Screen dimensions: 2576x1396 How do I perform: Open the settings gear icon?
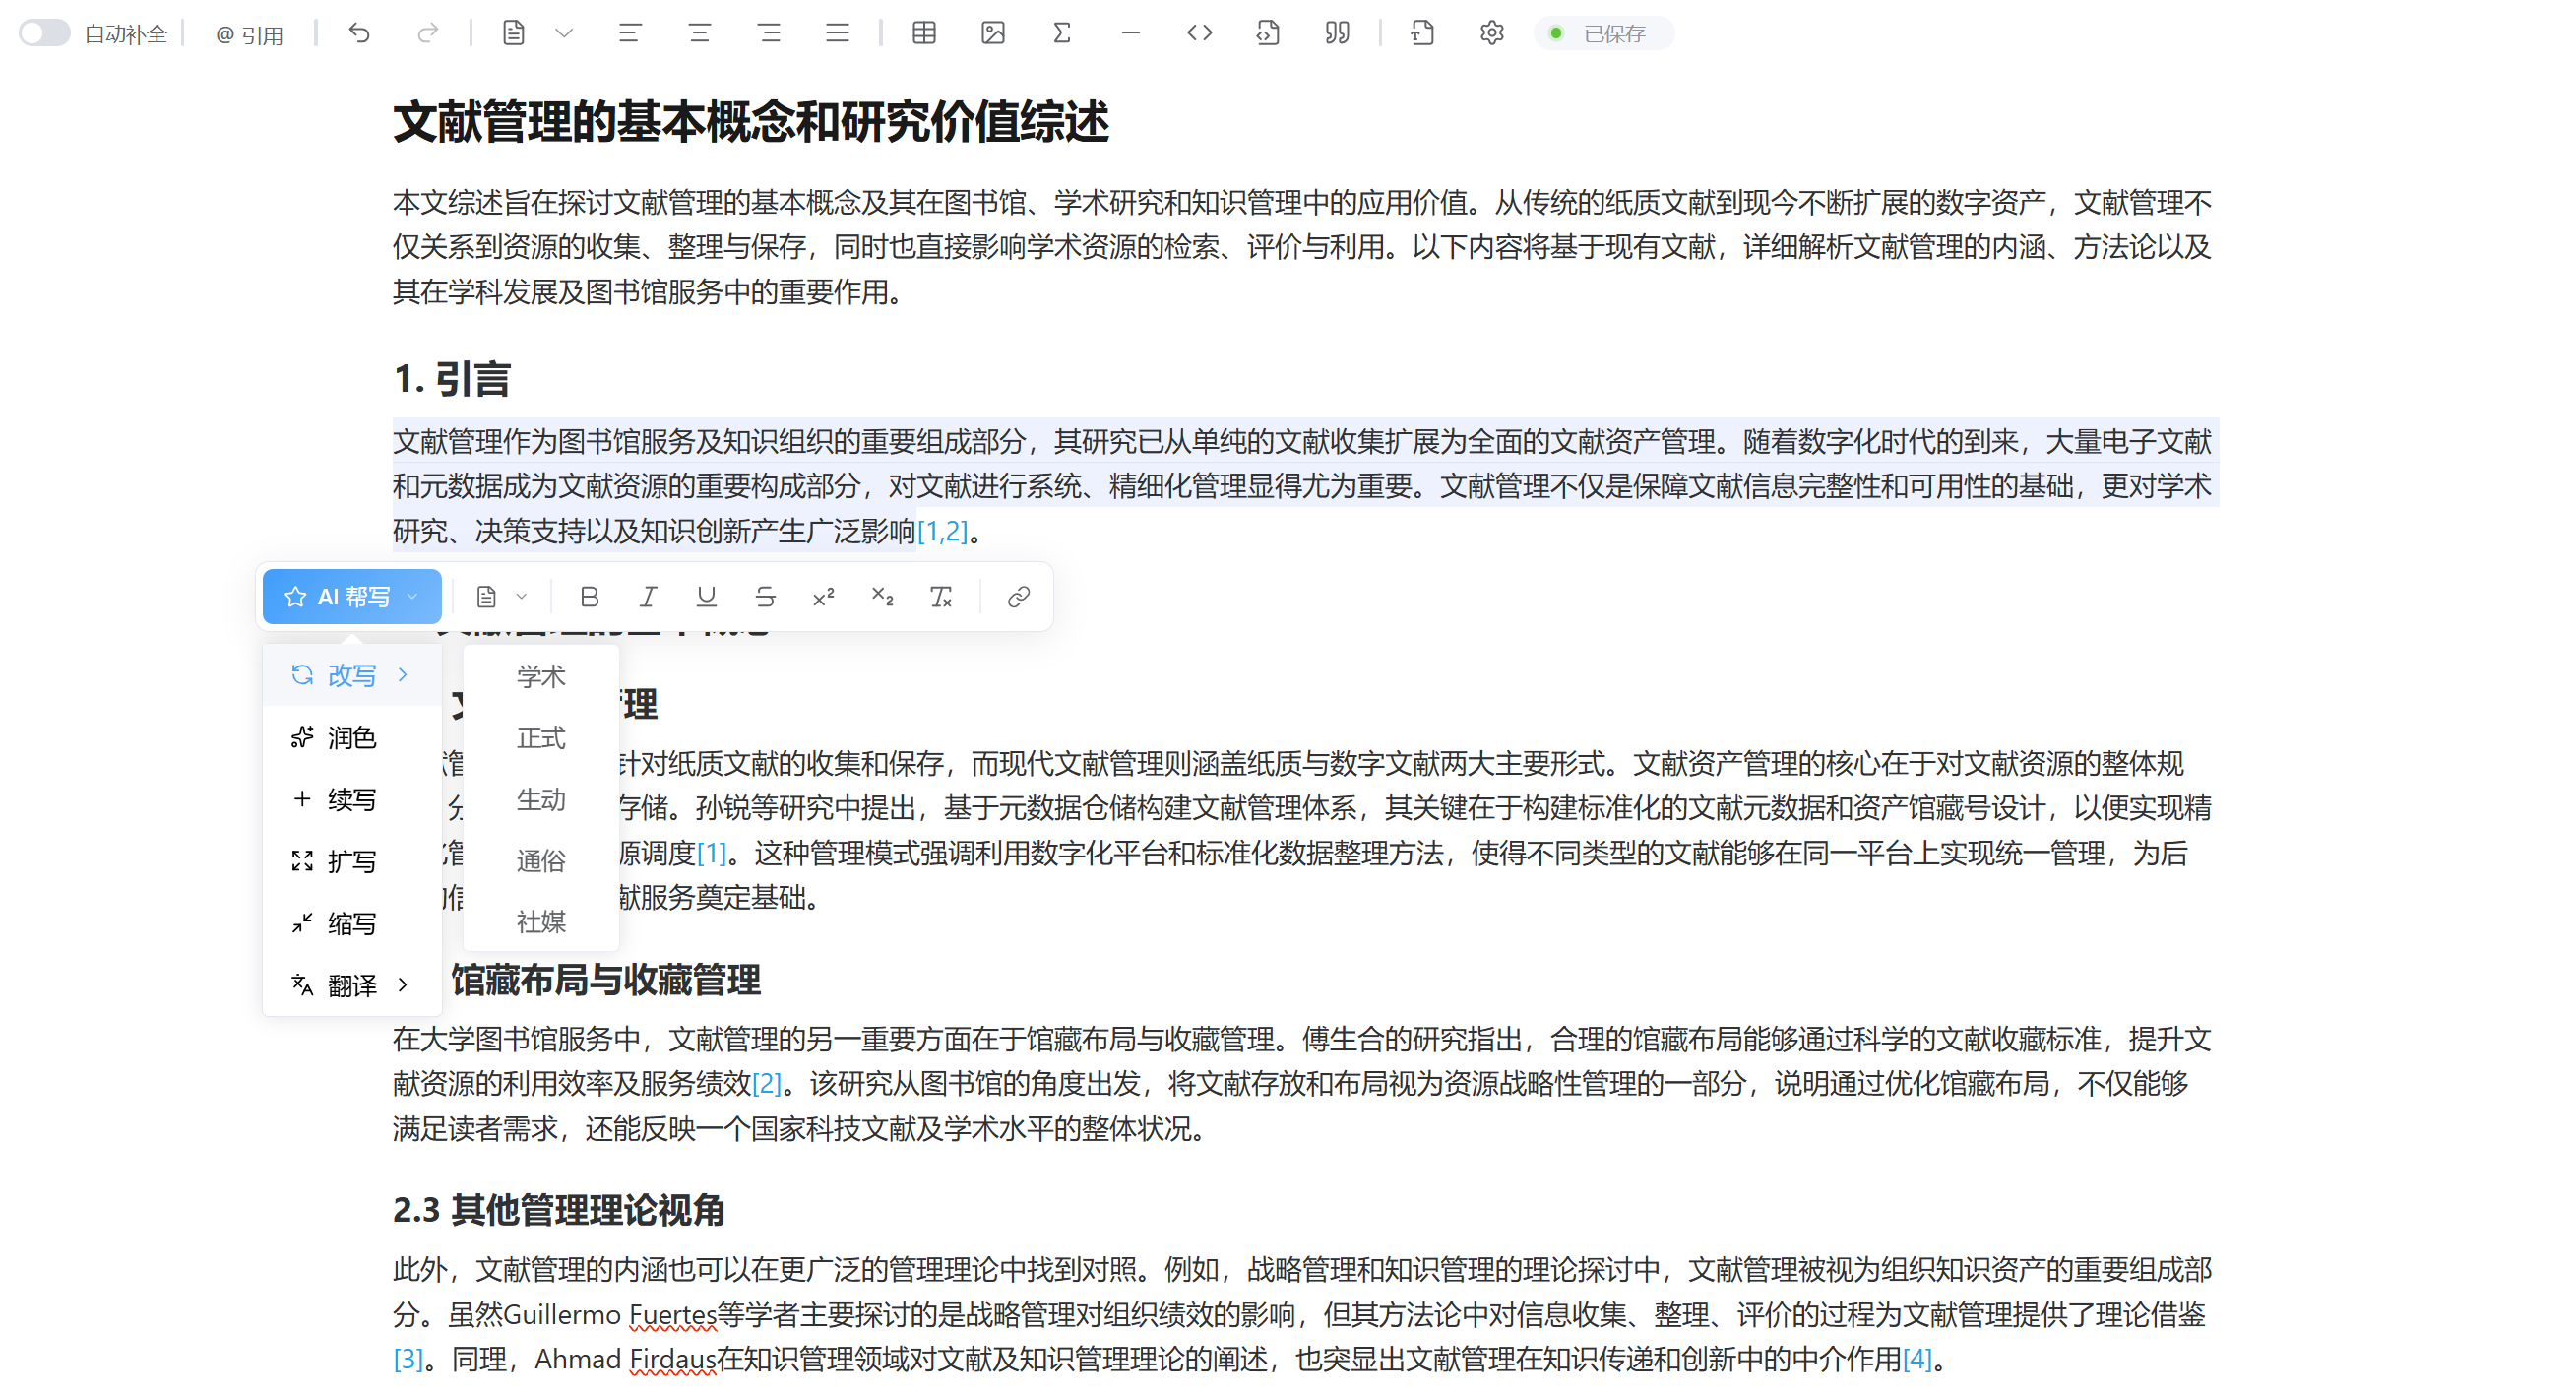(1490, 33)
